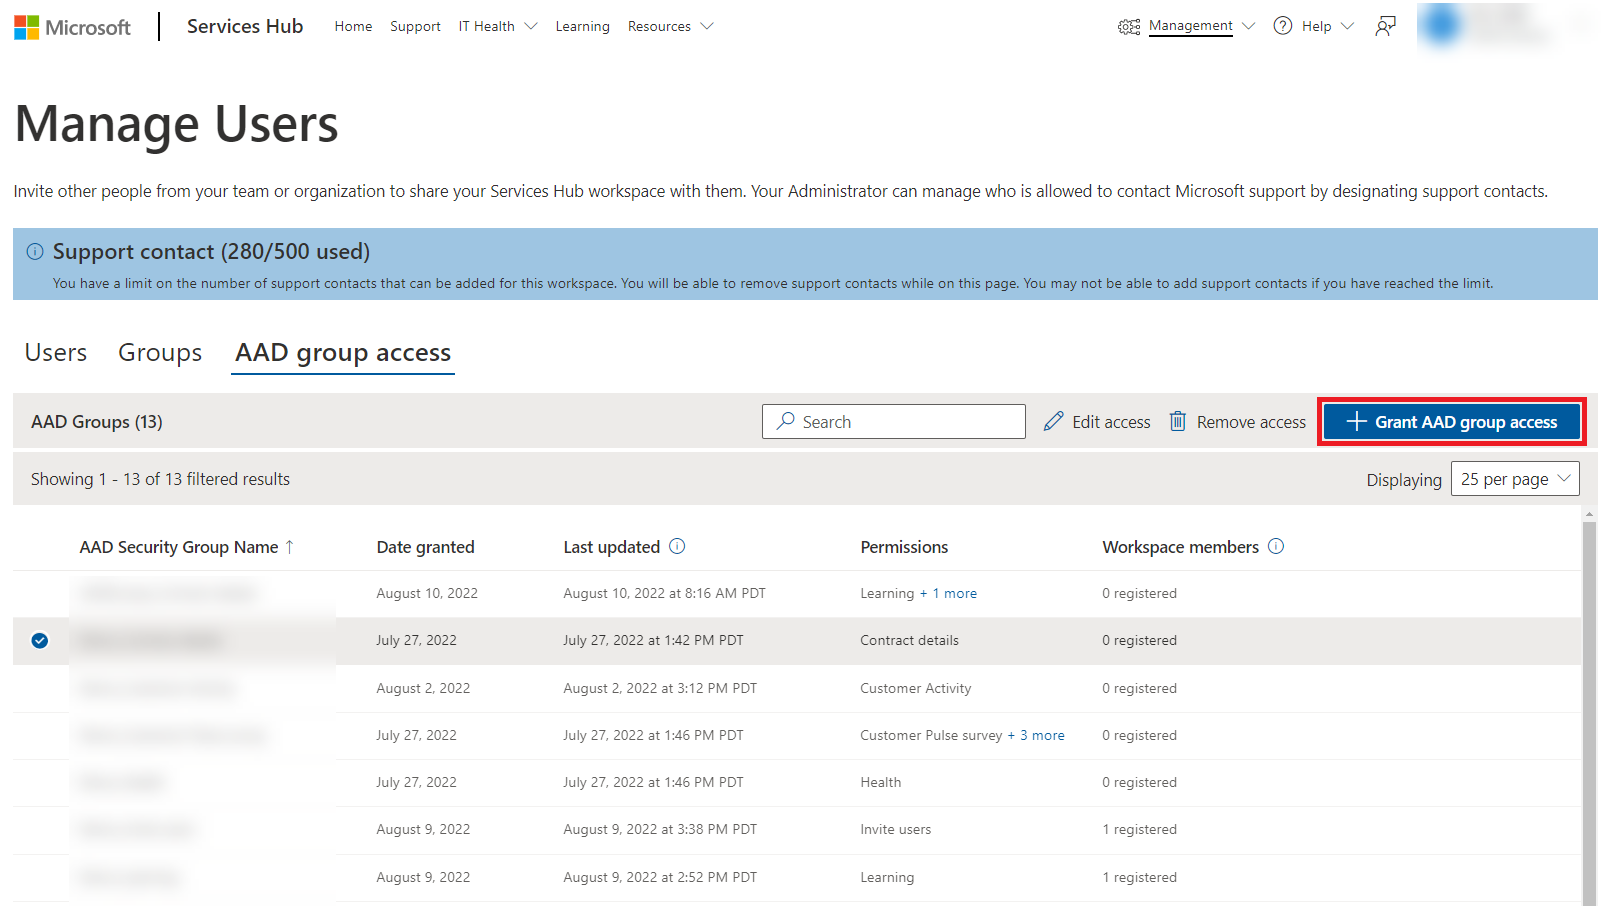Click 'August 9, 2022 at 2:52 PM PDT' cell

660,877
